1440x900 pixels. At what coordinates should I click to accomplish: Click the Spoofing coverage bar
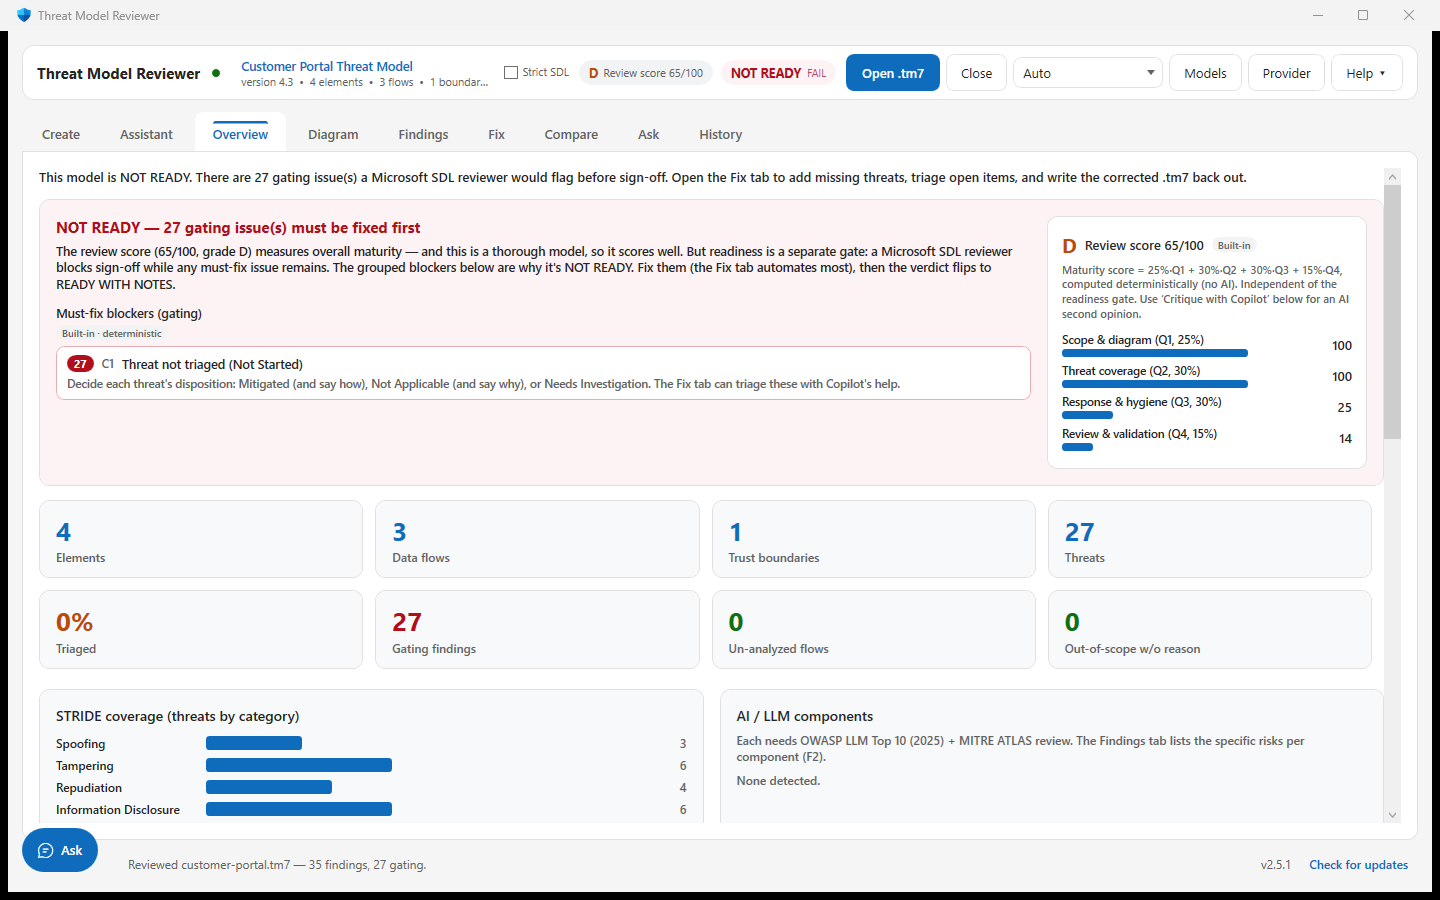pyautogui.click(x=254, y=743)
